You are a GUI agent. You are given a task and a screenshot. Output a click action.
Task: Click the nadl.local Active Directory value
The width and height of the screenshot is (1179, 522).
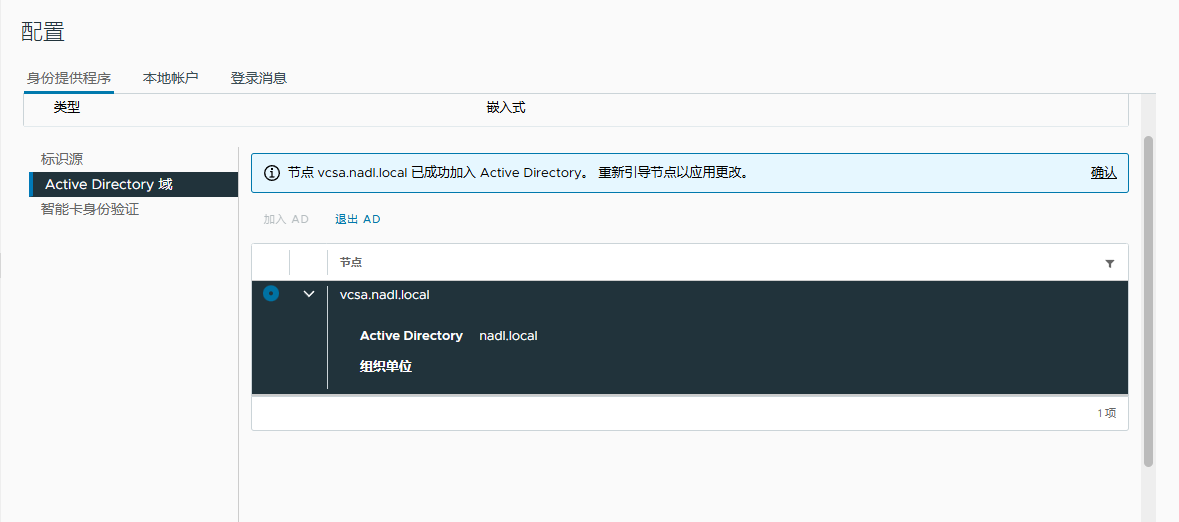pos(508,336)
